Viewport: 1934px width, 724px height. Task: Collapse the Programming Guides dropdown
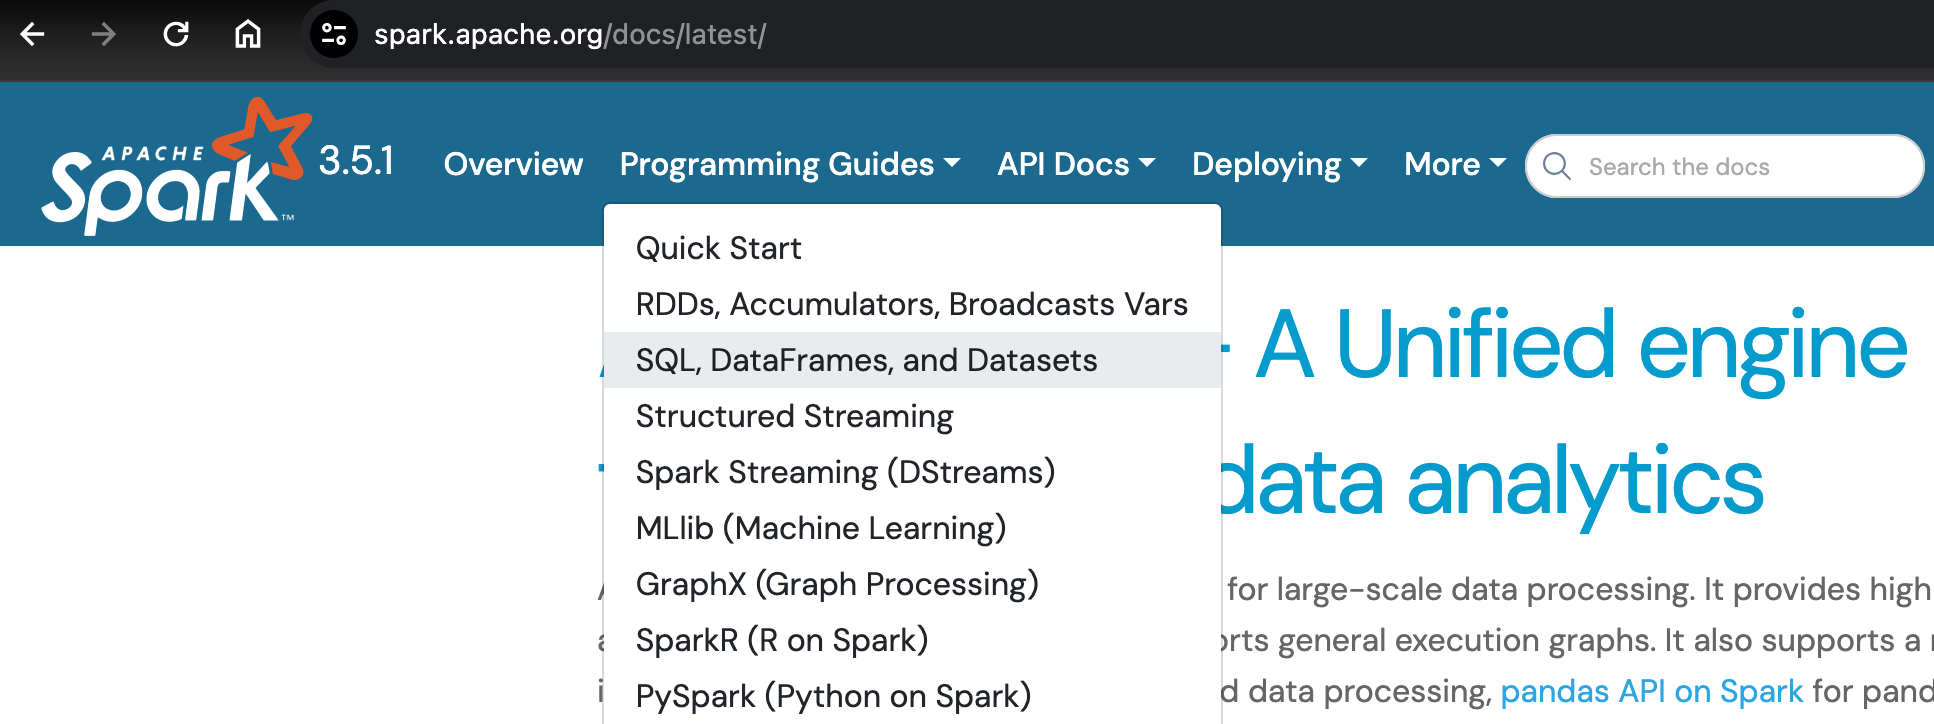[x=789, y=164]
